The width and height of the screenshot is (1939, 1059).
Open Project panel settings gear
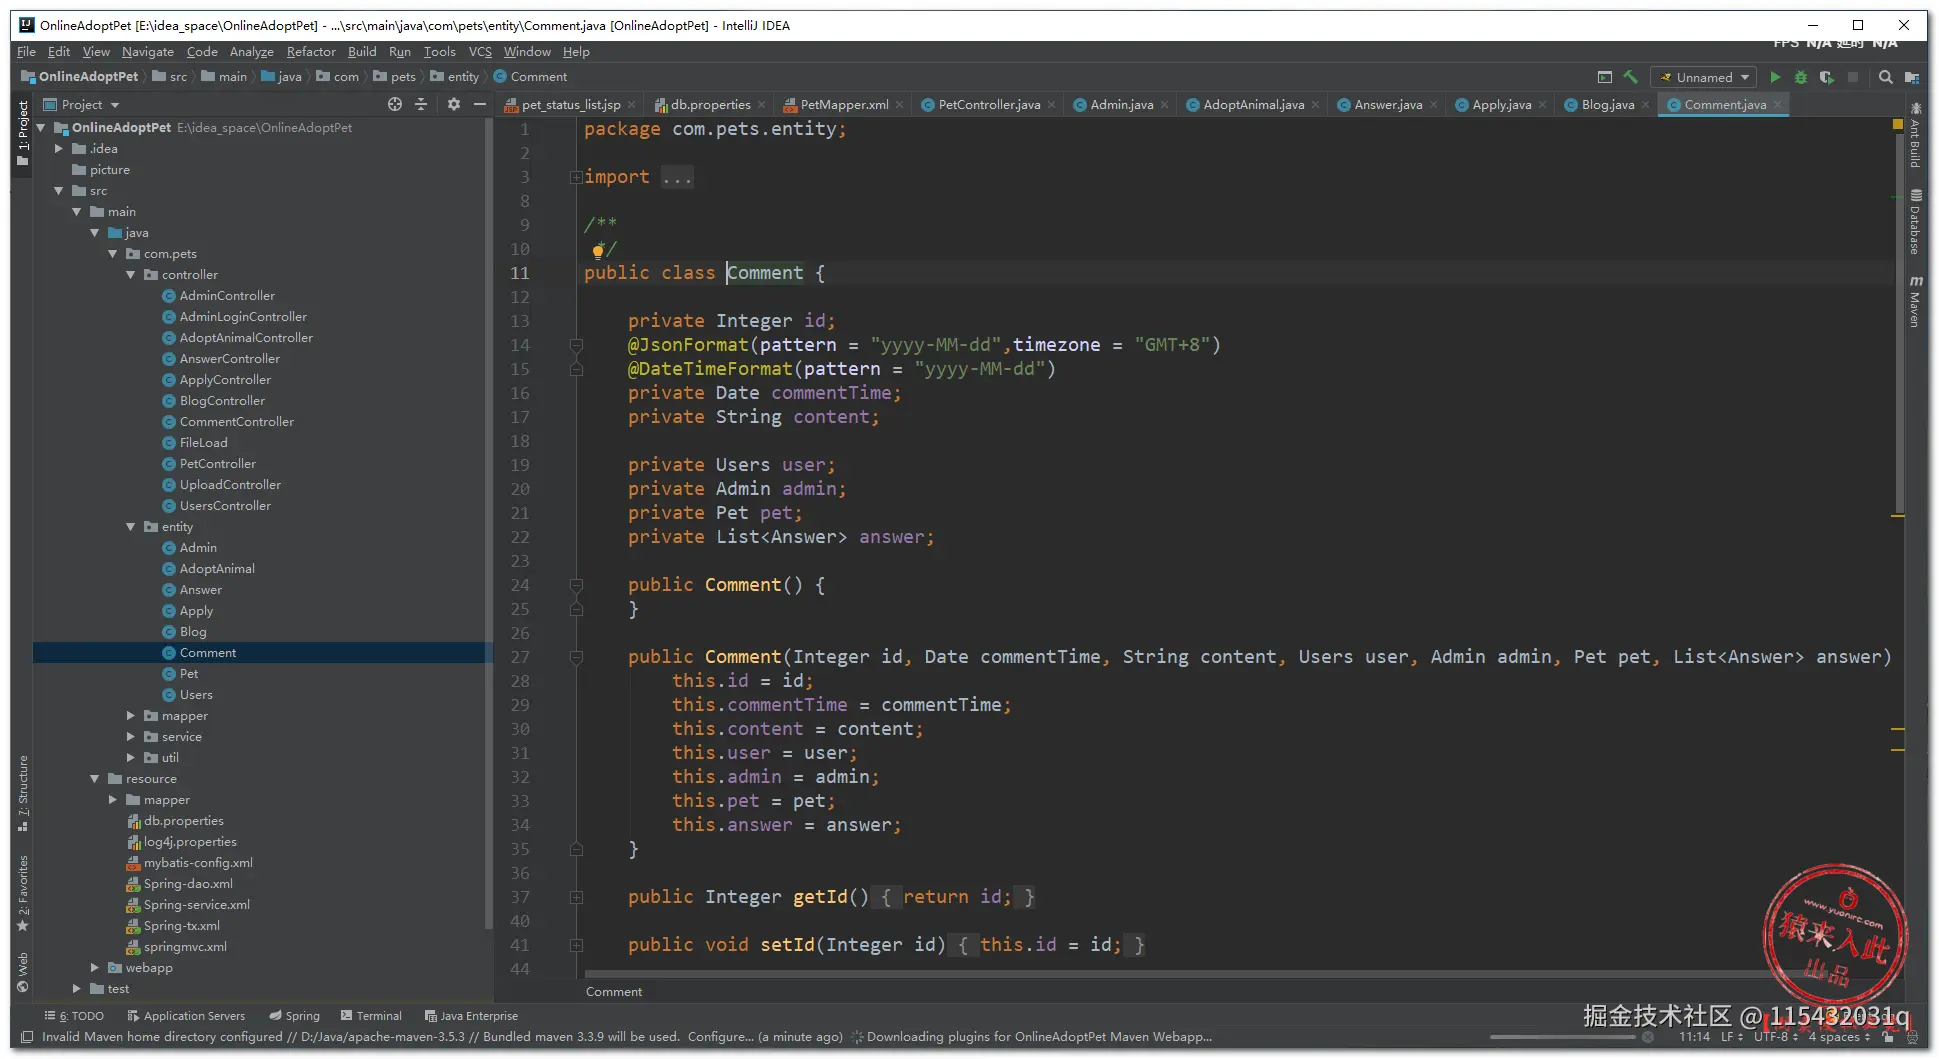coord(454,104)
